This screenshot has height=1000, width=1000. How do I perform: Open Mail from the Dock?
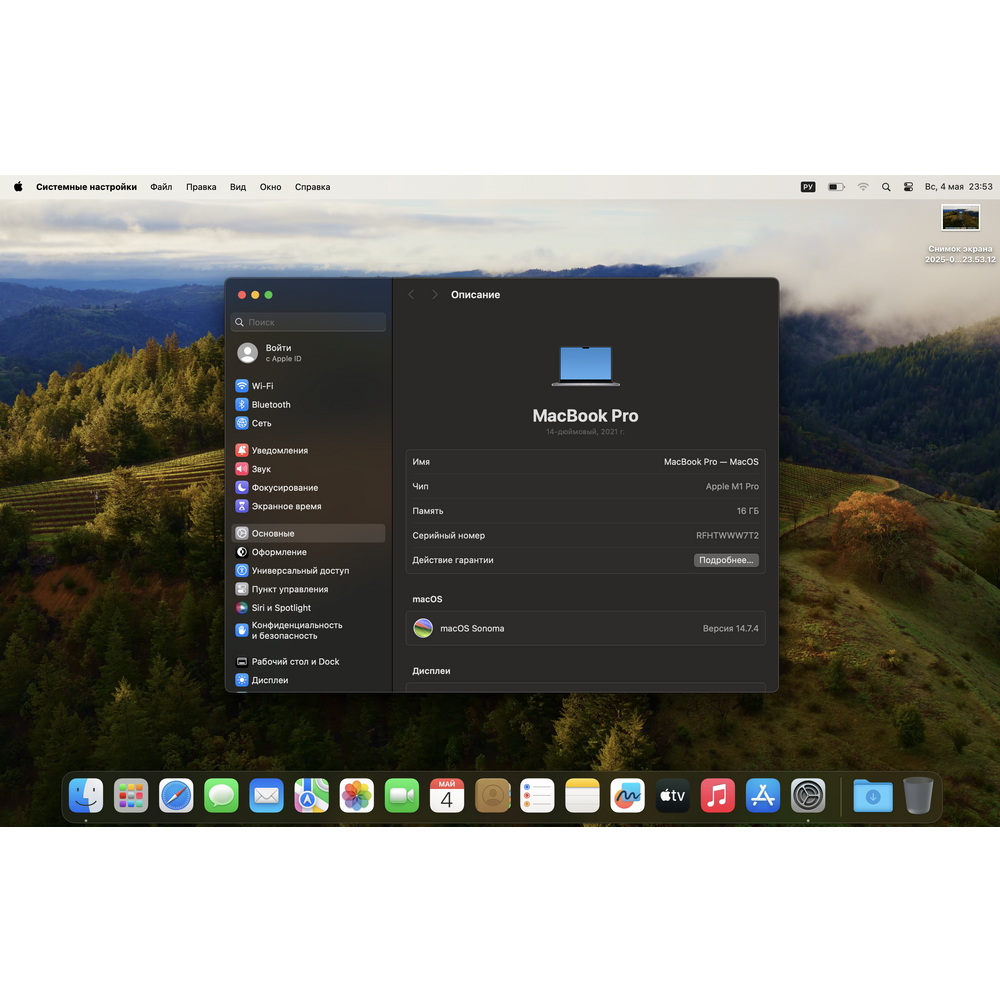tap(267, 795)
